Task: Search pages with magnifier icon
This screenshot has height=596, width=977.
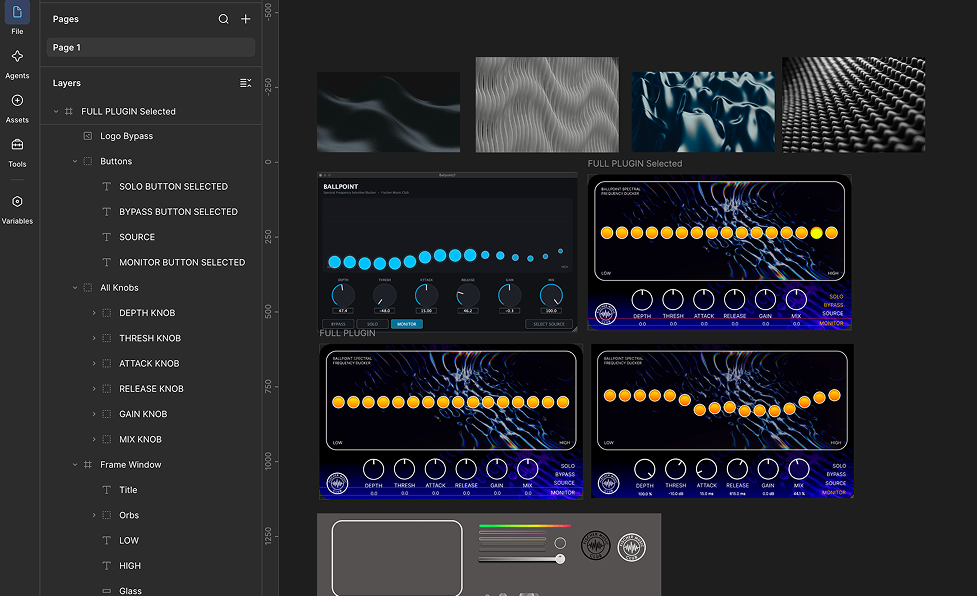Action: click(223, 19)
